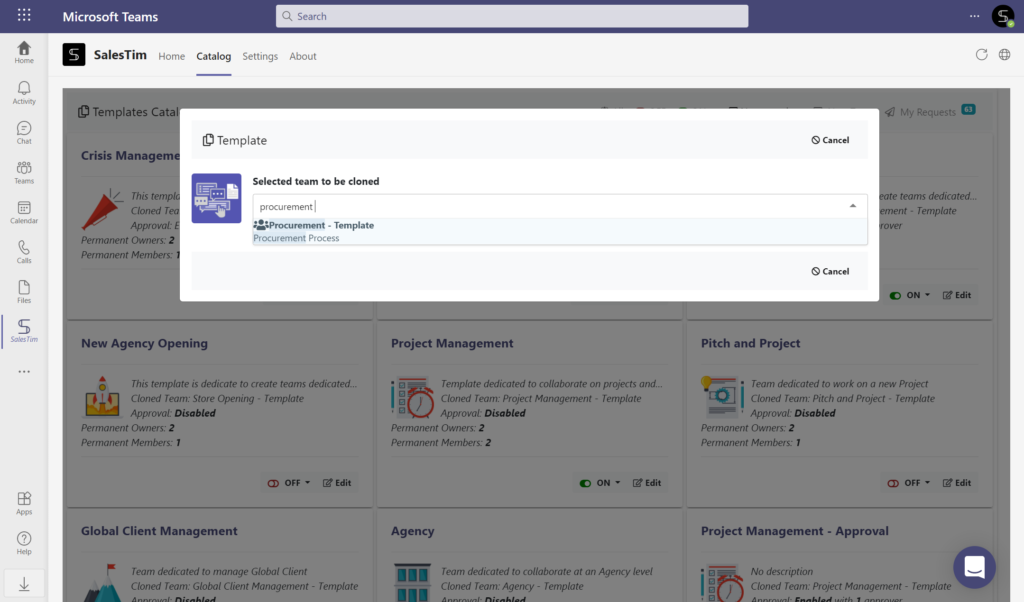Collapse the team selection dropdown arrow
This screenshot has height=602, width=1024.
pyautogui.click(x=853, y=206)
